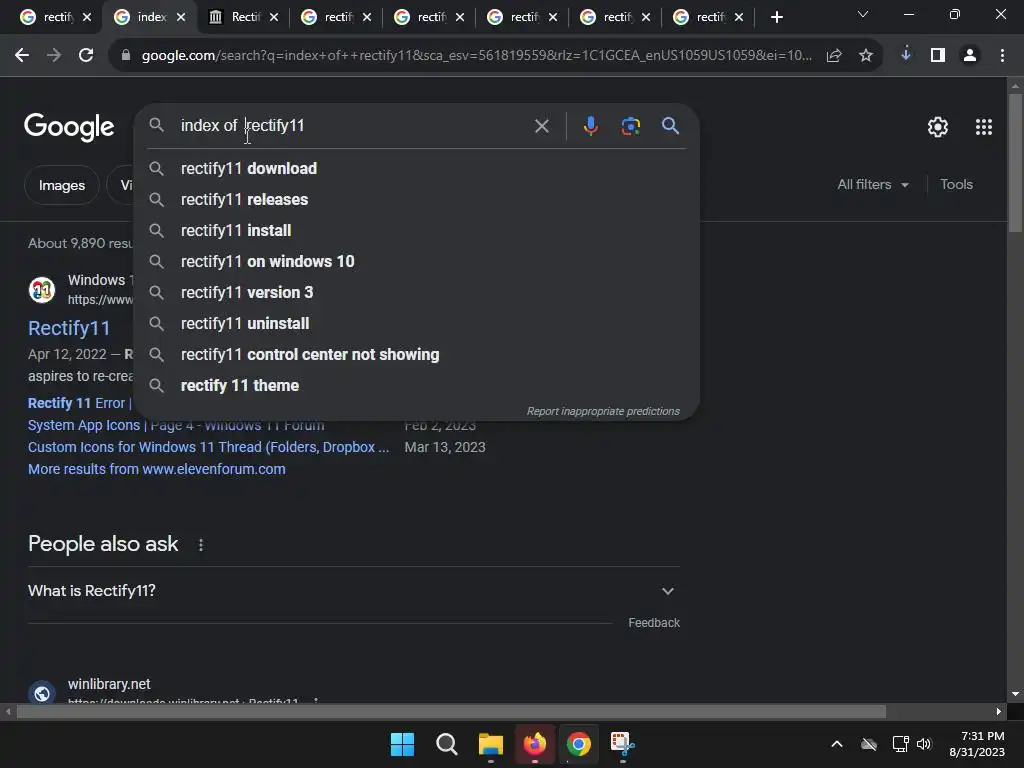Clear the search box with X icon

[x=541, y=126]
